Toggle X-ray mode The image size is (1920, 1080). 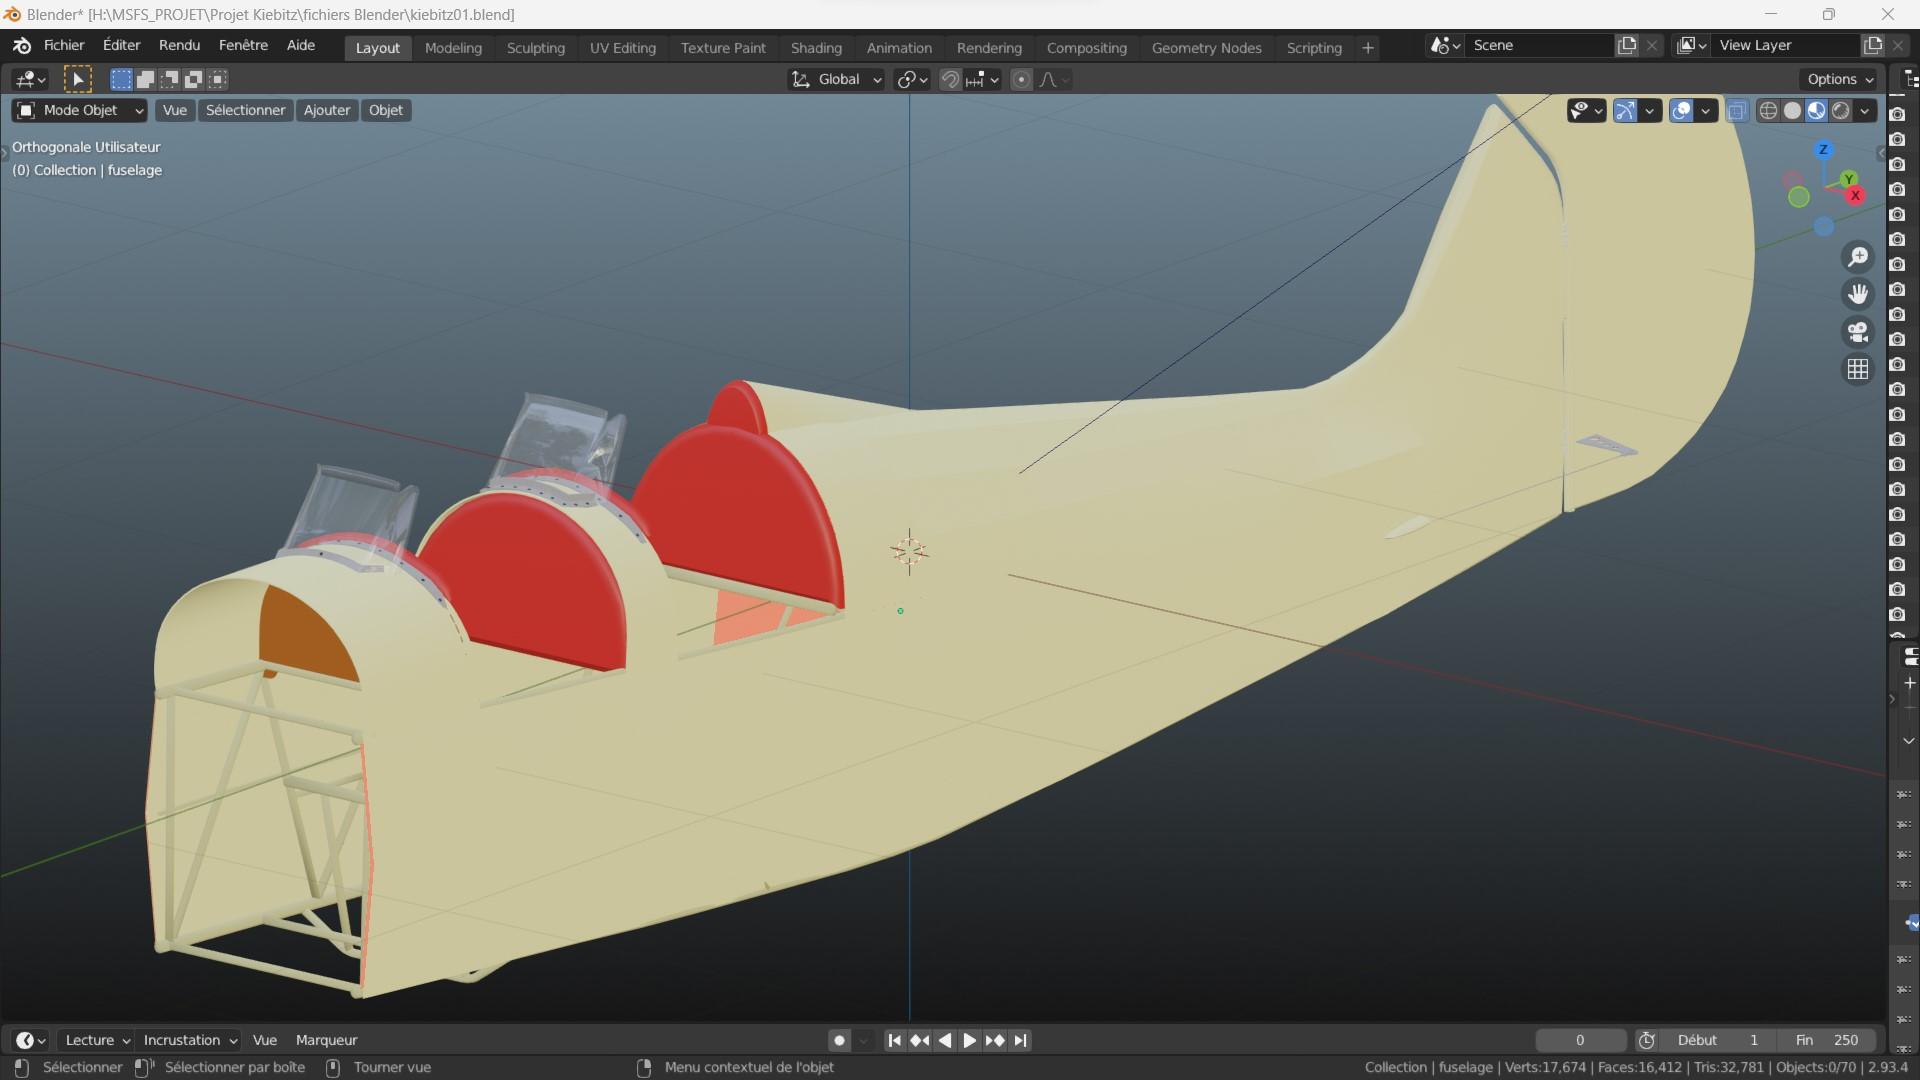tap(1737, 111)
